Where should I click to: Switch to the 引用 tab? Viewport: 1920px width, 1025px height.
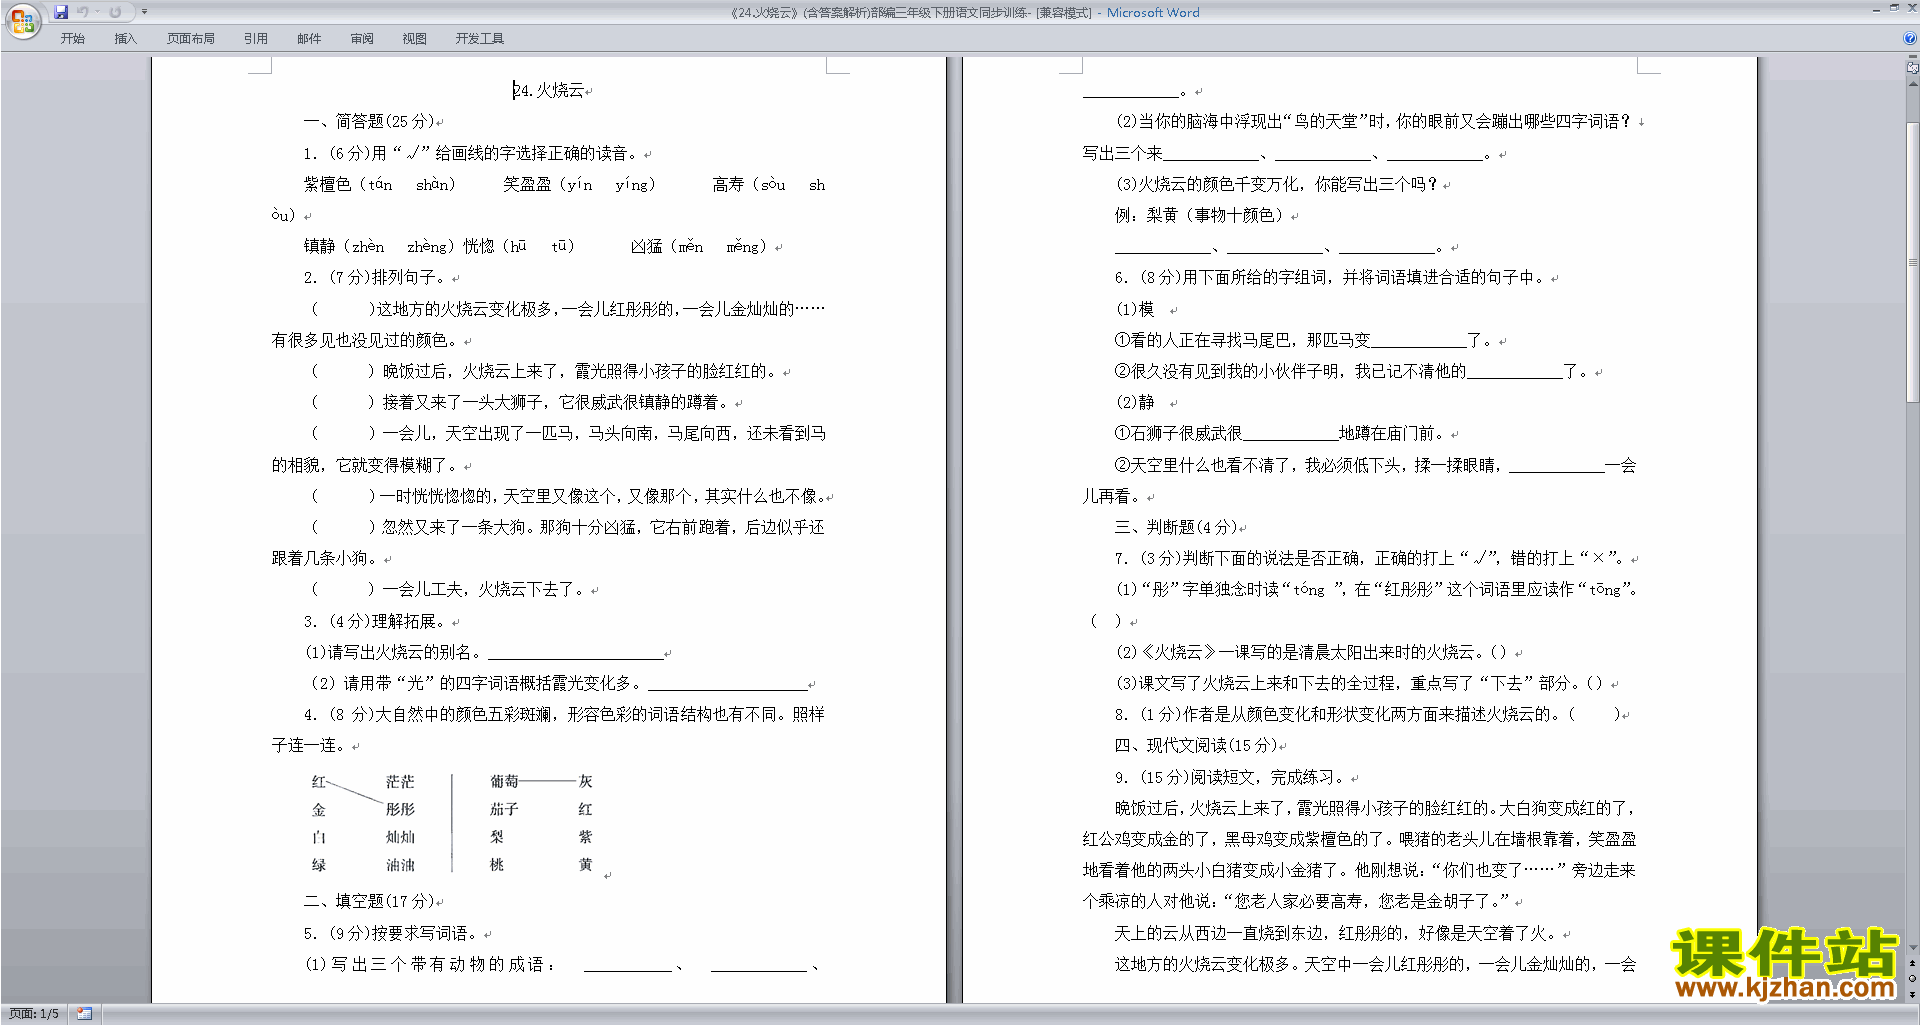[256, 38]
